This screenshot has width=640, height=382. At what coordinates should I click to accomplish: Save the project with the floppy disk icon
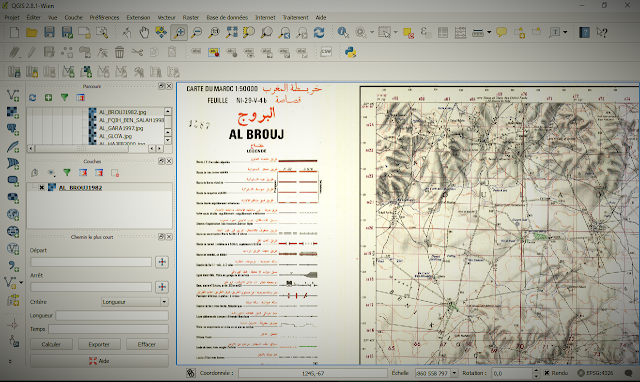[x=49, y=32]
